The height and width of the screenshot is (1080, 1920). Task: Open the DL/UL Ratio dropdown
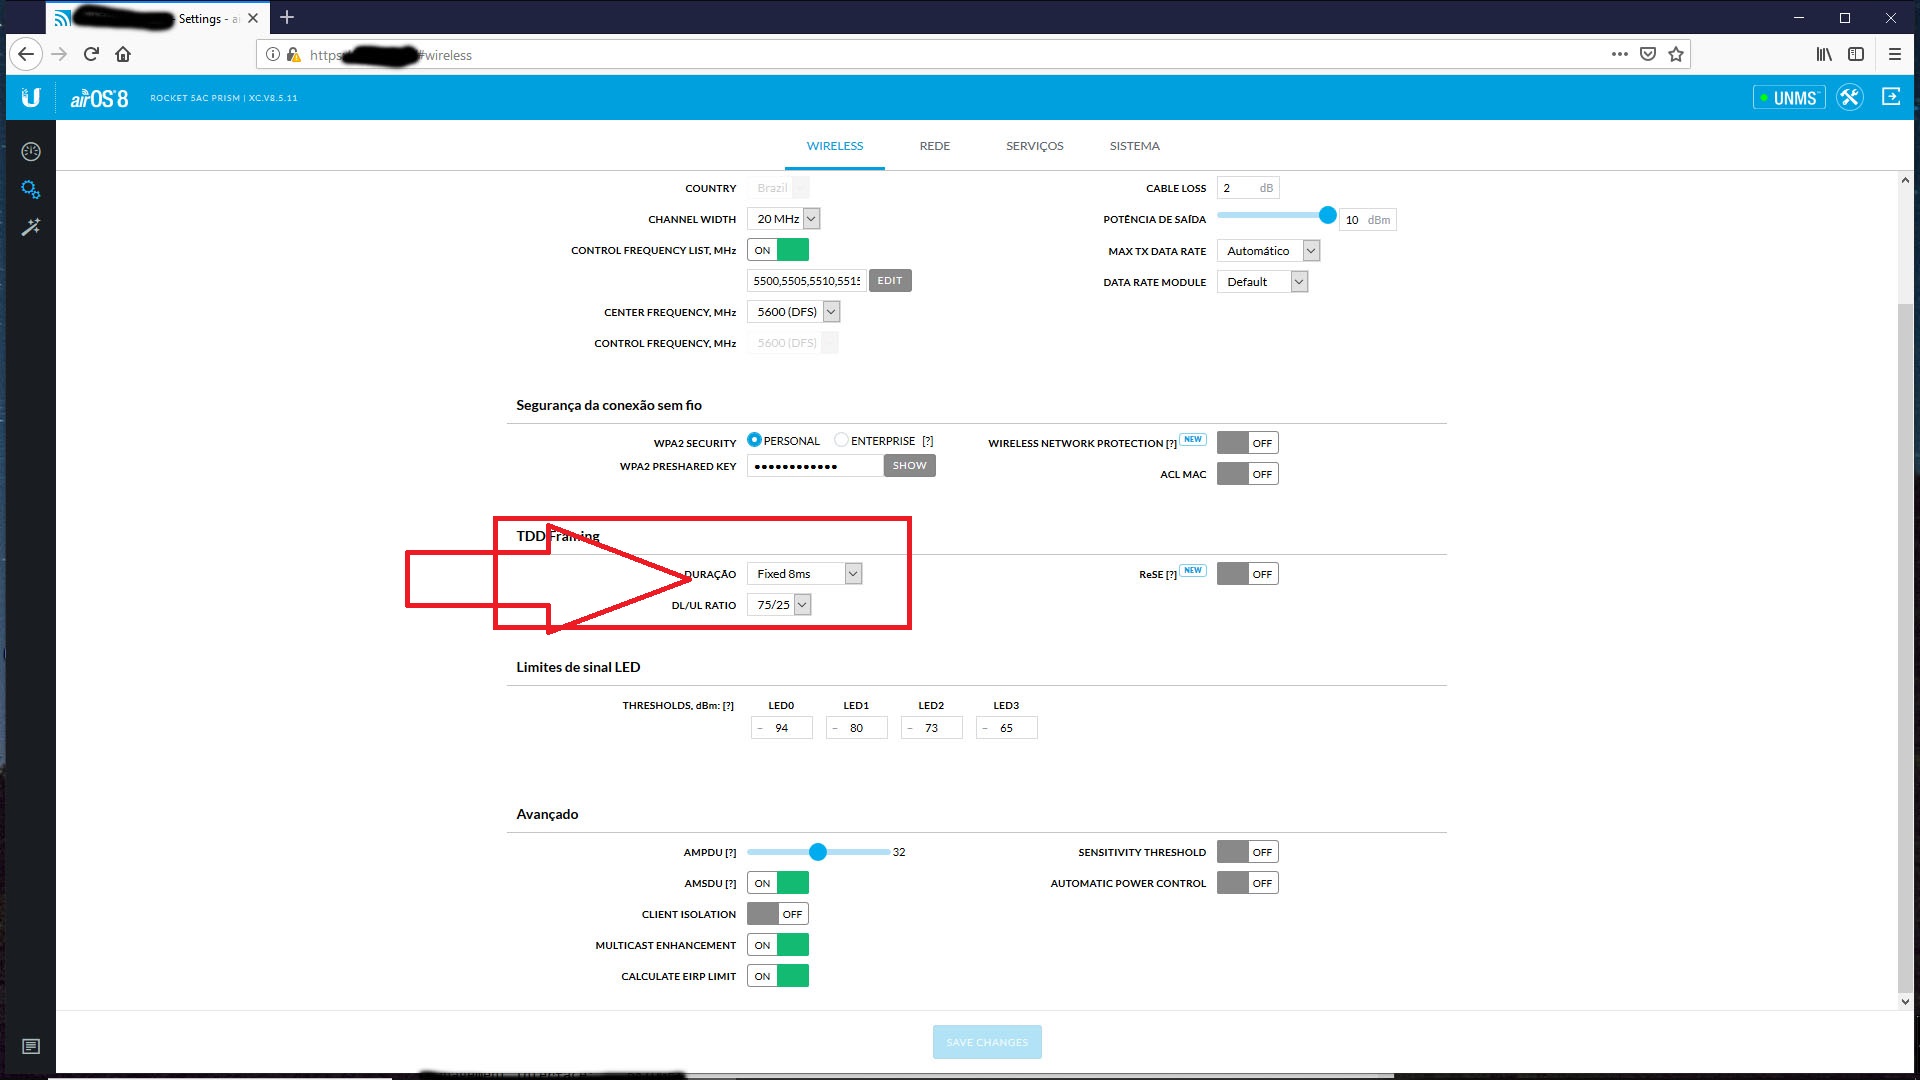pos(780,605)
